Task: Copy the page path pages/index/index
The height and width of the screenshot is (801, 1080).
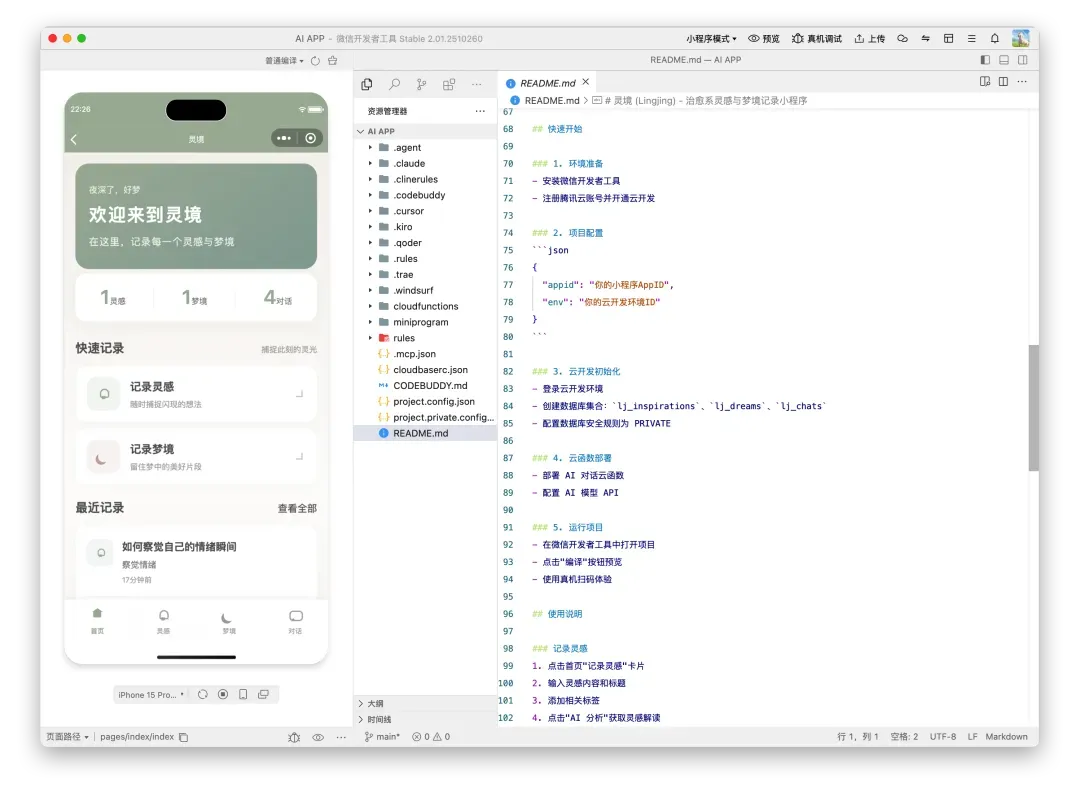Action: (183, 737)
